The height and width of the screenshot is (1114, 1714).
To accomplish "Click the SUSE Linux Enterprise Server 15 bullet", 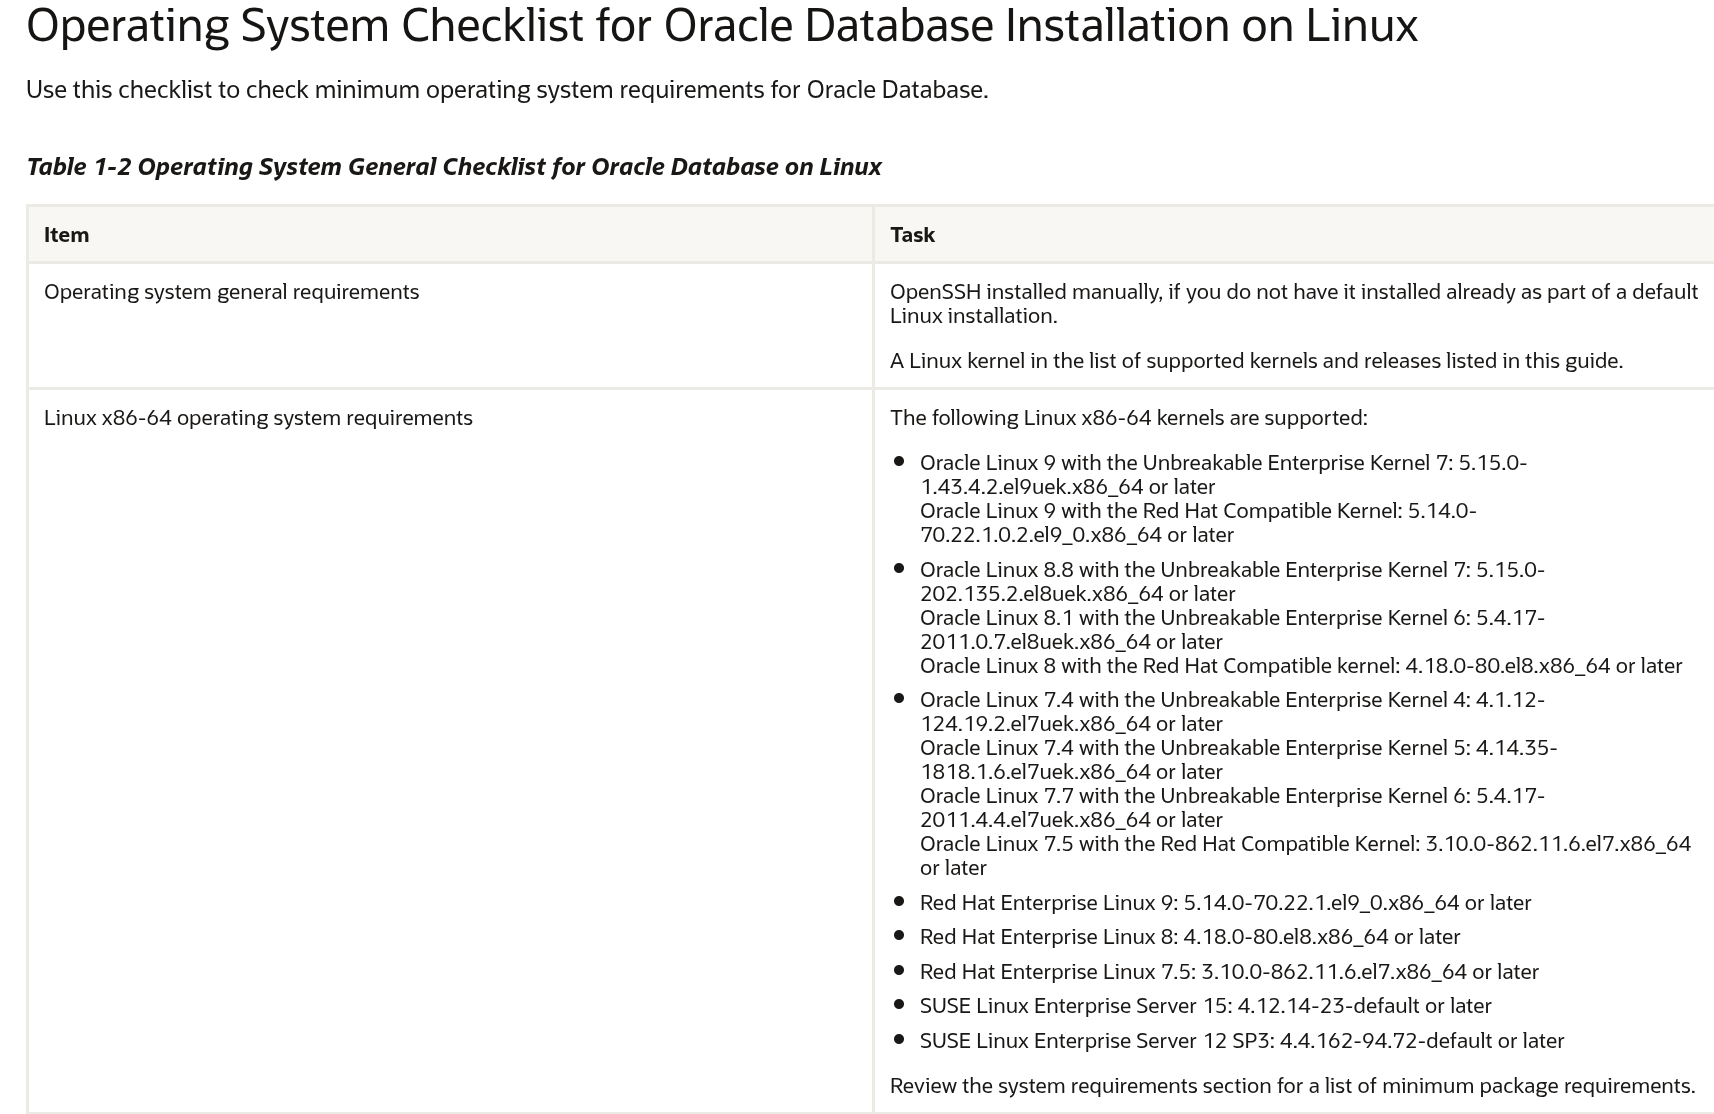I will click(1205, 1006).
